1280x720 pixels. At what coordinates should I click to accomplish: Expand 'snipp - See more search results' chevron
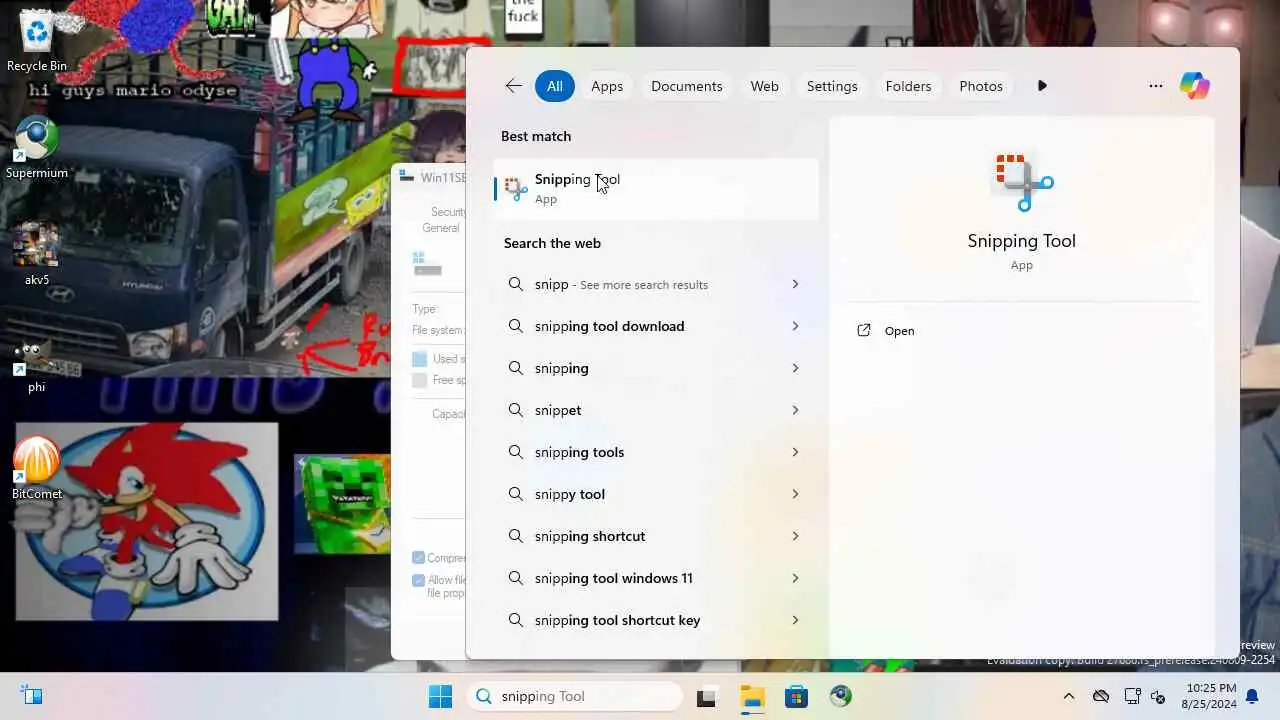click(795, 284)
